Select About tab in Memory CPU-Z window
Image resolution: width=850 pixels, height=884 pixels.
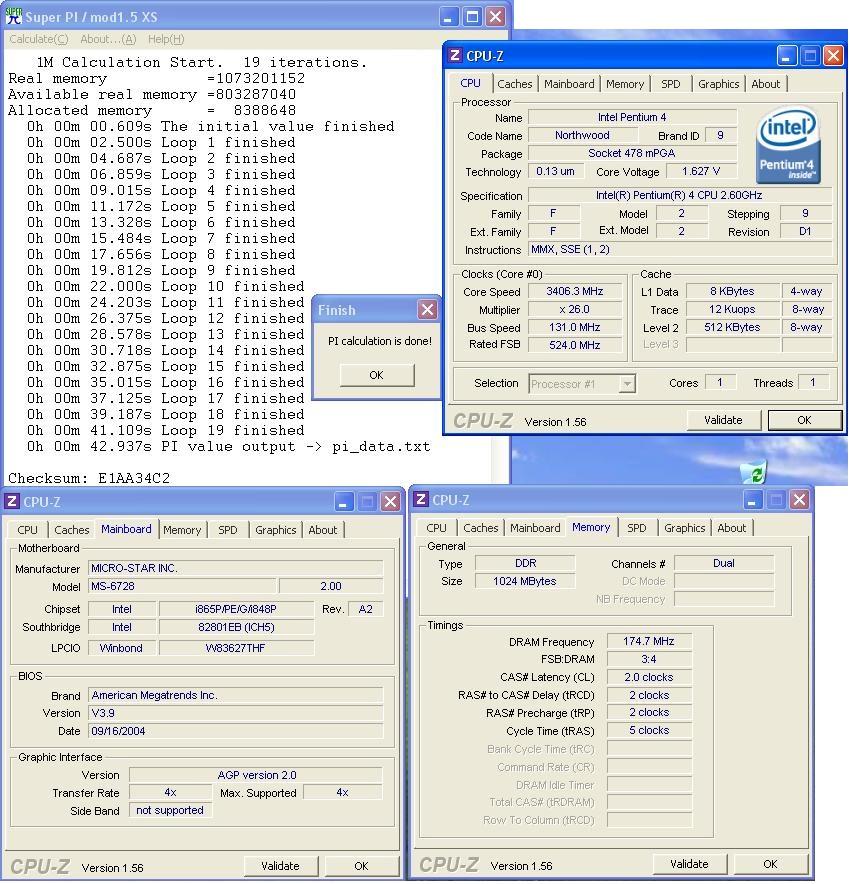click(x=732, y=528)
